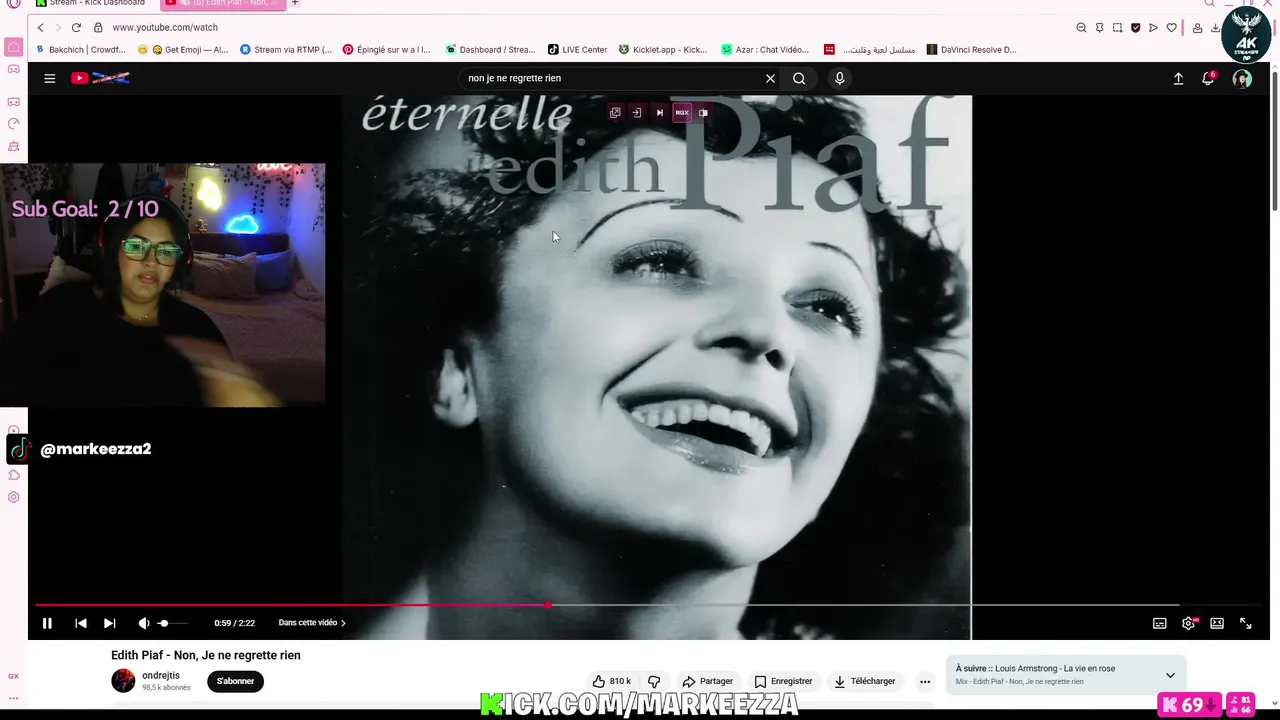
Task: Click the skip-next overlay icon on video
Action: (x=659, y=113)
